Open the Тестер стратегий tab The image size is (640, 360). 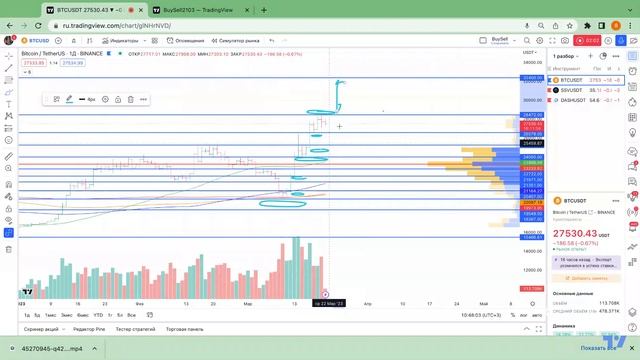[135, 329]
